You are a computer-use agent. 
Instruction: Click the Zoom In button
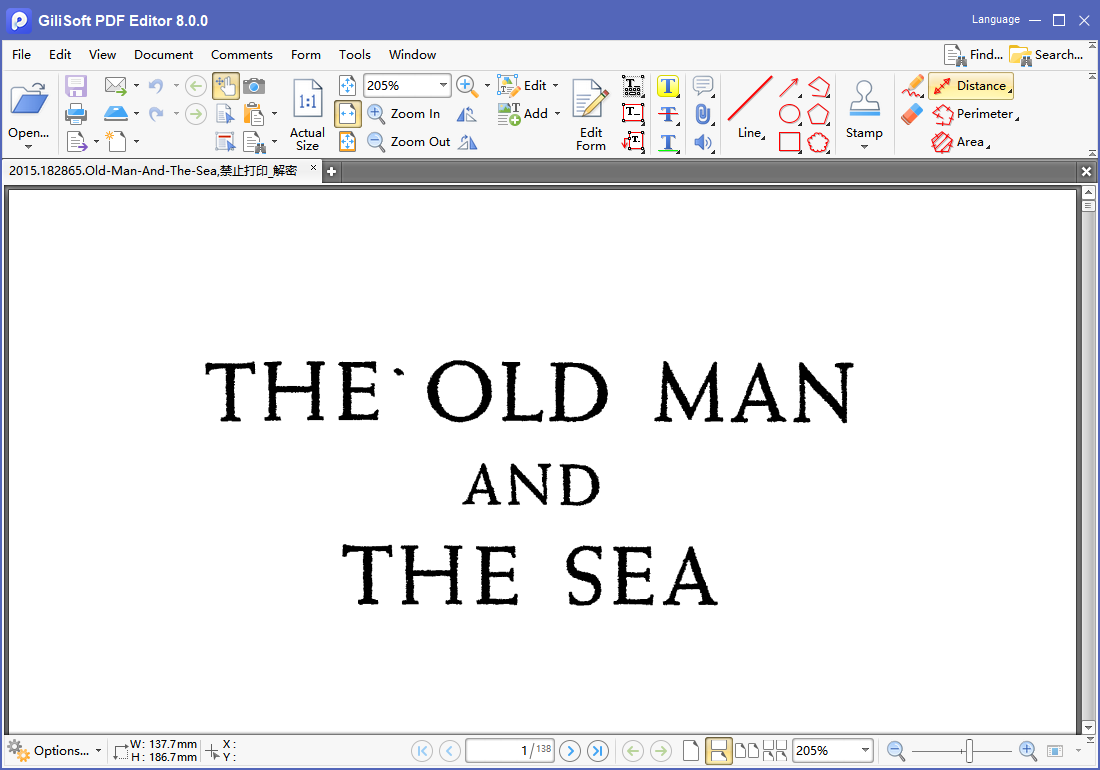pos(404,114)
